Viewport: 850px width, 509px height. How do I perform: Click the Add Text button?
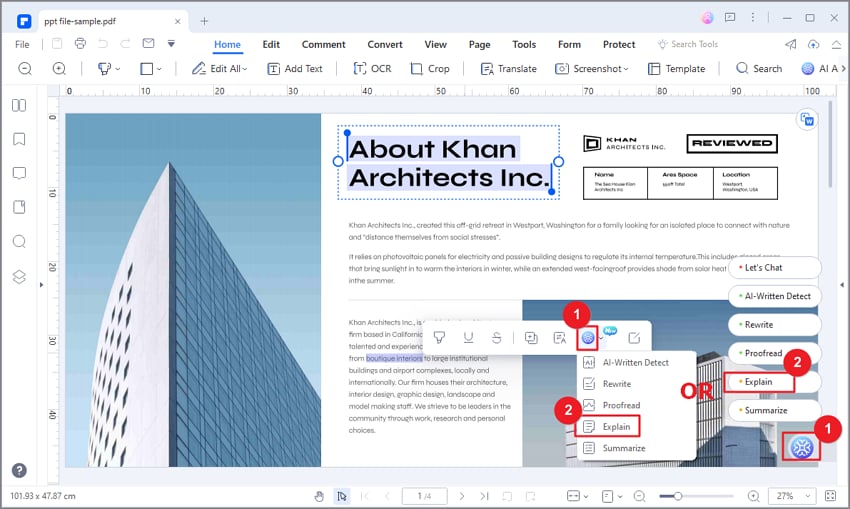(x=295, y=68)
